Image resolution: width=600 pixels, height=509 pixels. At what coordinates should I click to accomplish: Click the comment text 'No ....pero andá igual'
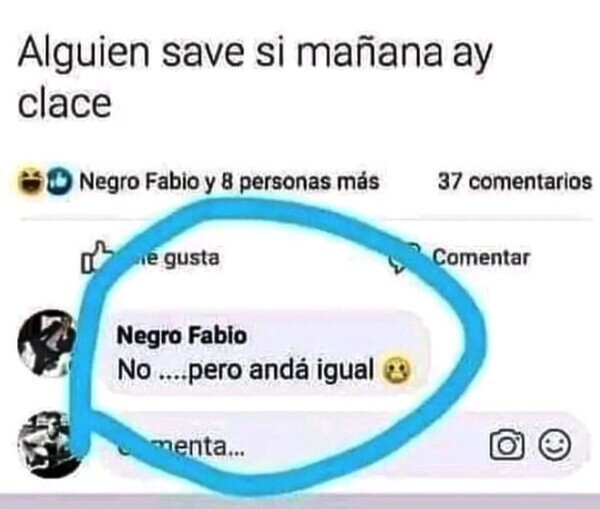pos(246,370)
